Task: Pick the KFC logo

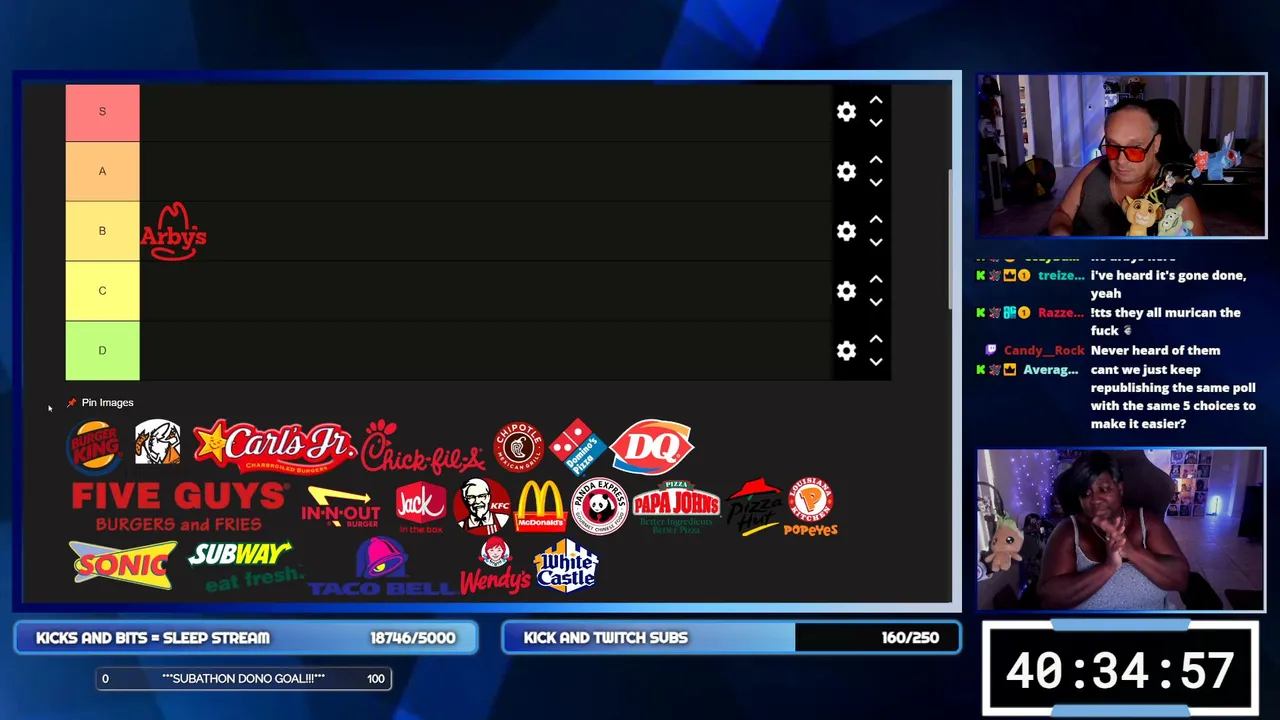Action: [482, 507]
